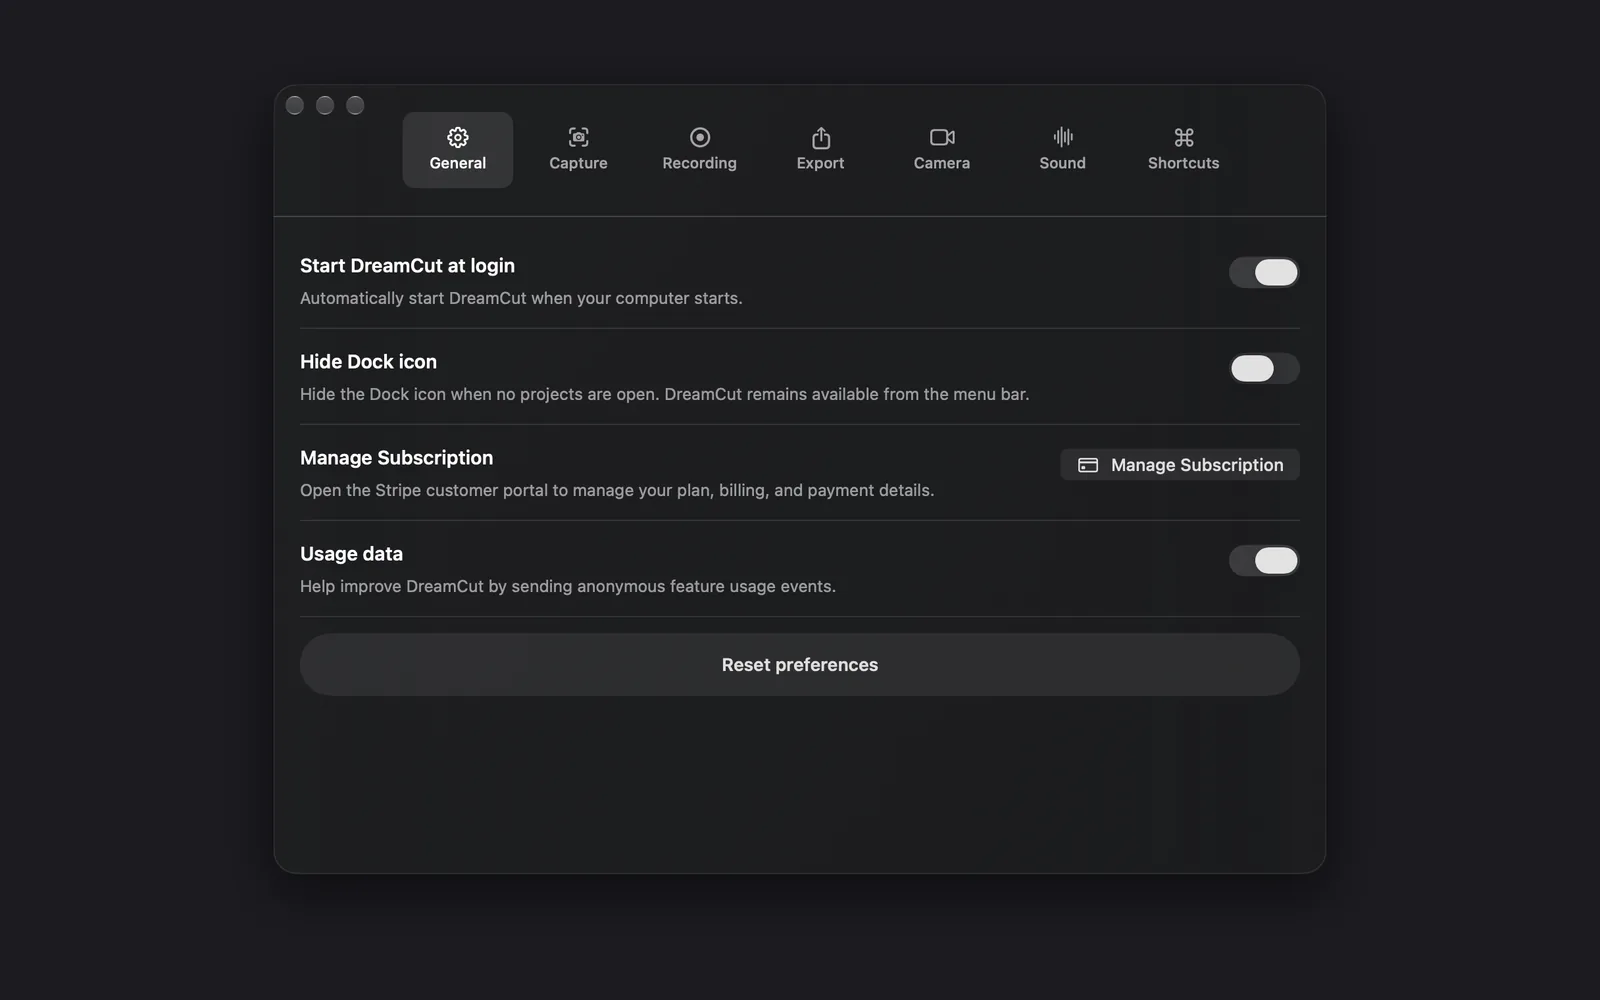The height and width of the screenshot is (1000, 1600).
Task: Select the General gear icon
Action: [x=458, y=137]
